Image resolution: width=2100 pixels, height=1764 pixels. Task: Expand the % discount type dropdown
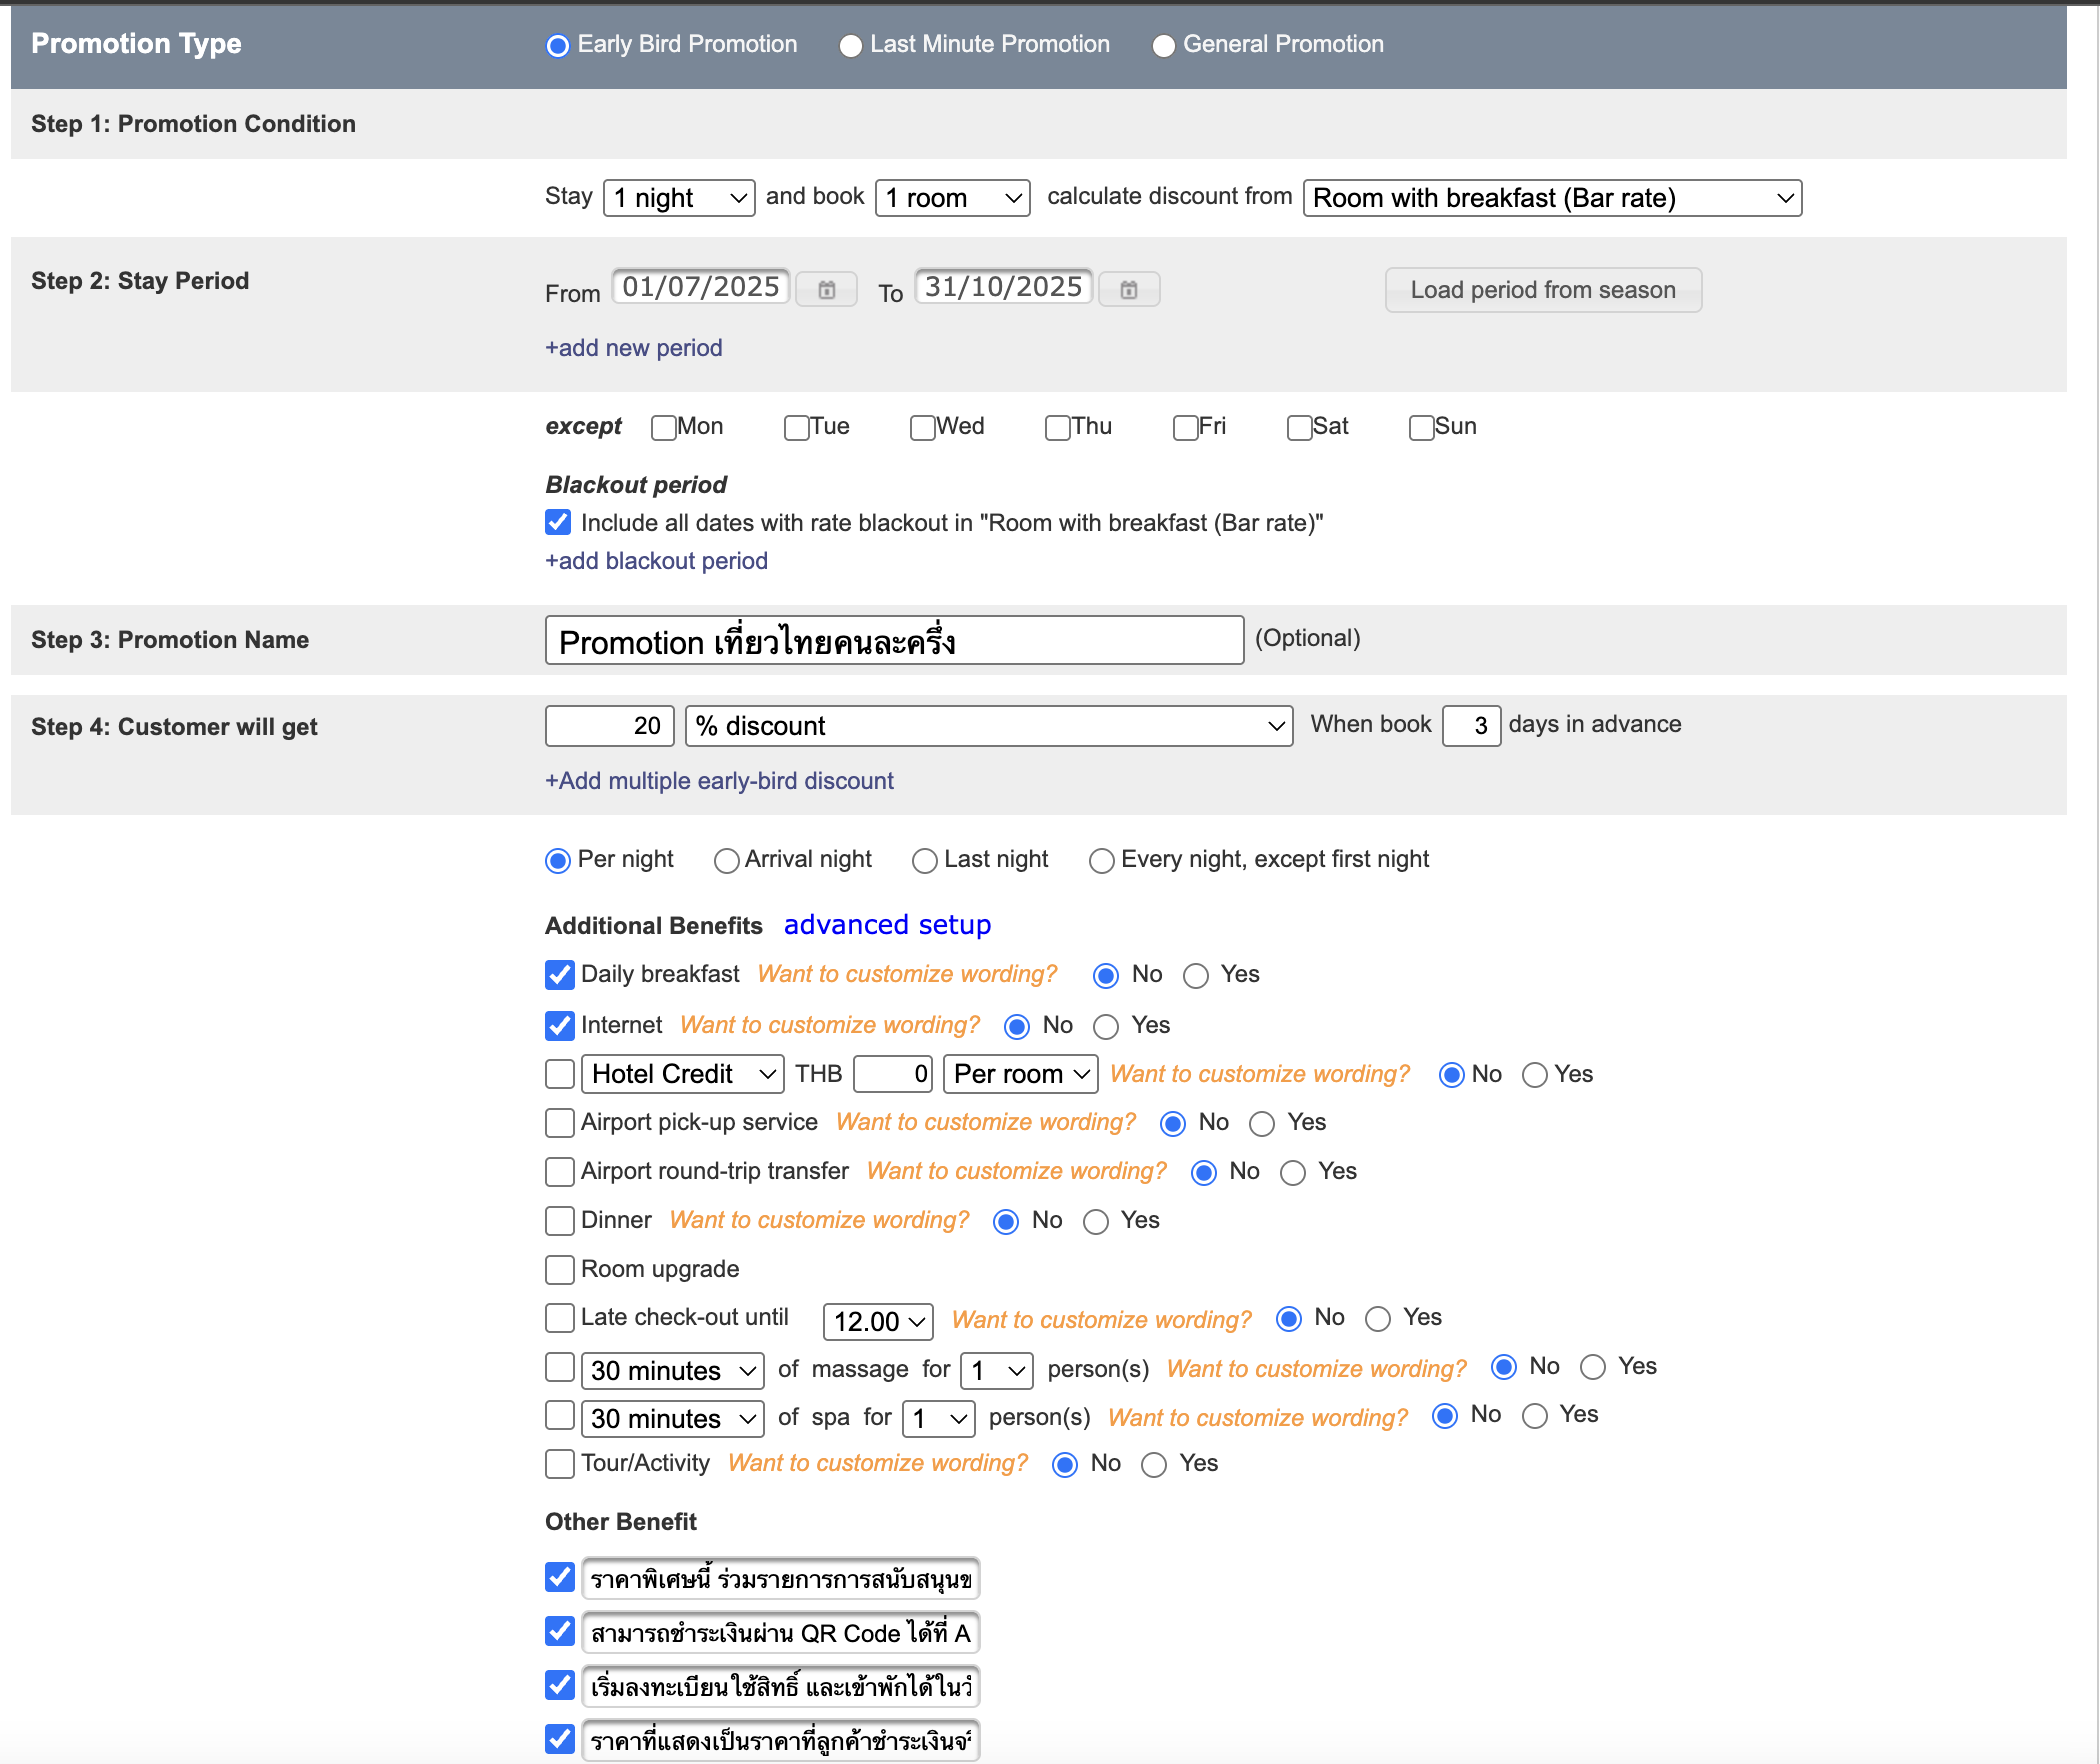click(x=988, y=726)
